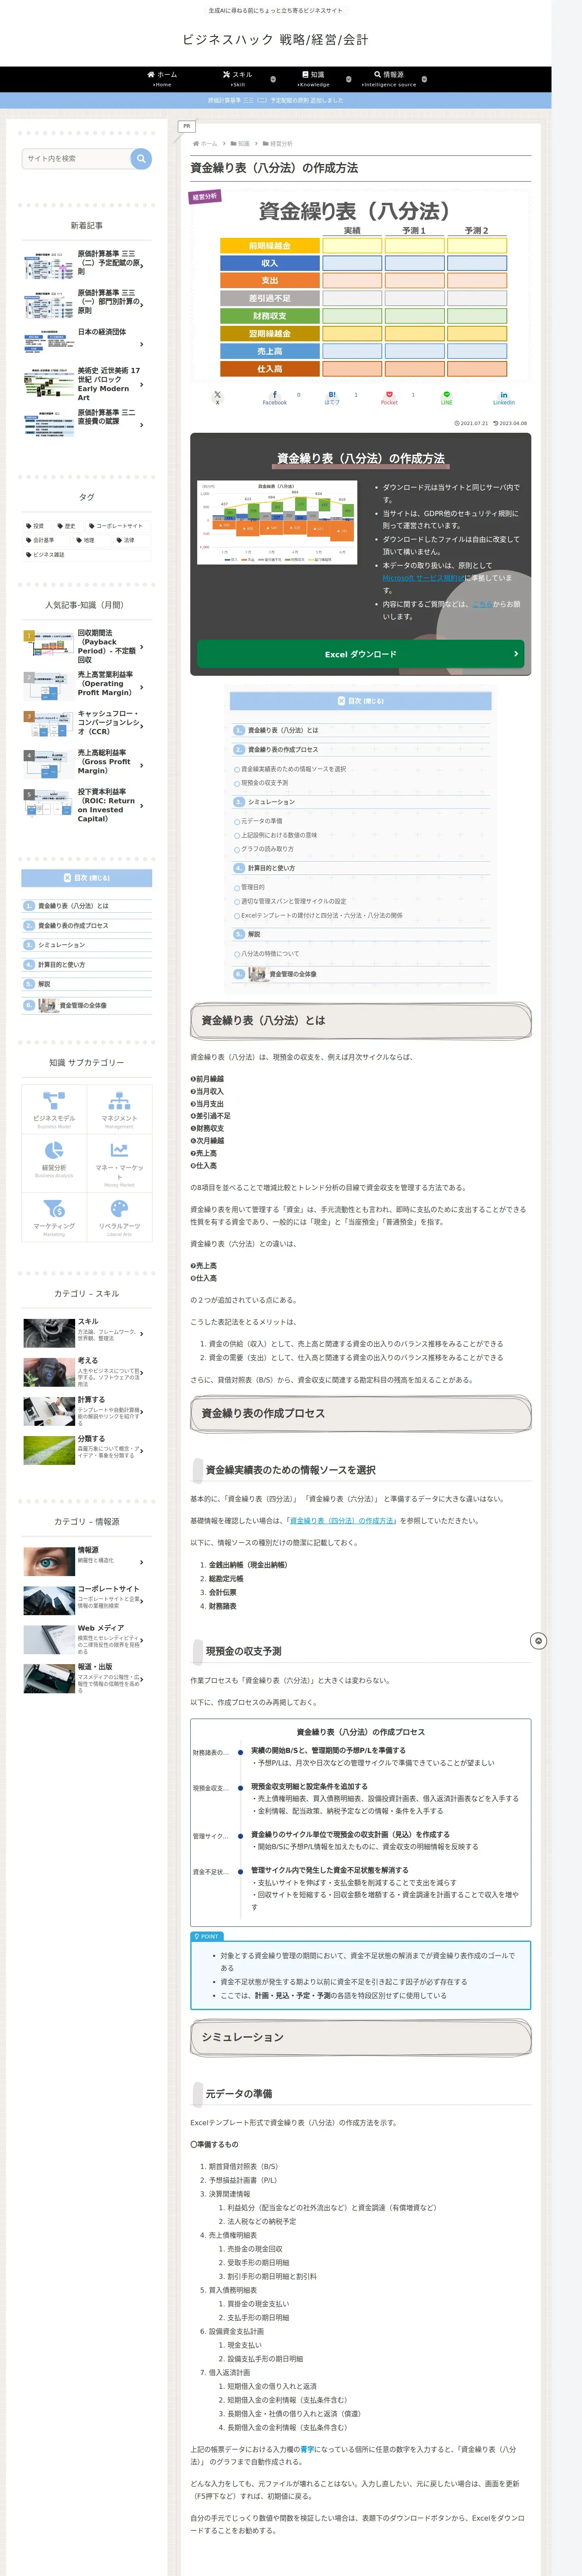Jump to 元データの準備 contents entry
Image resolution: width=582 pixels, height=2576 pixels.
click(261, 821)
